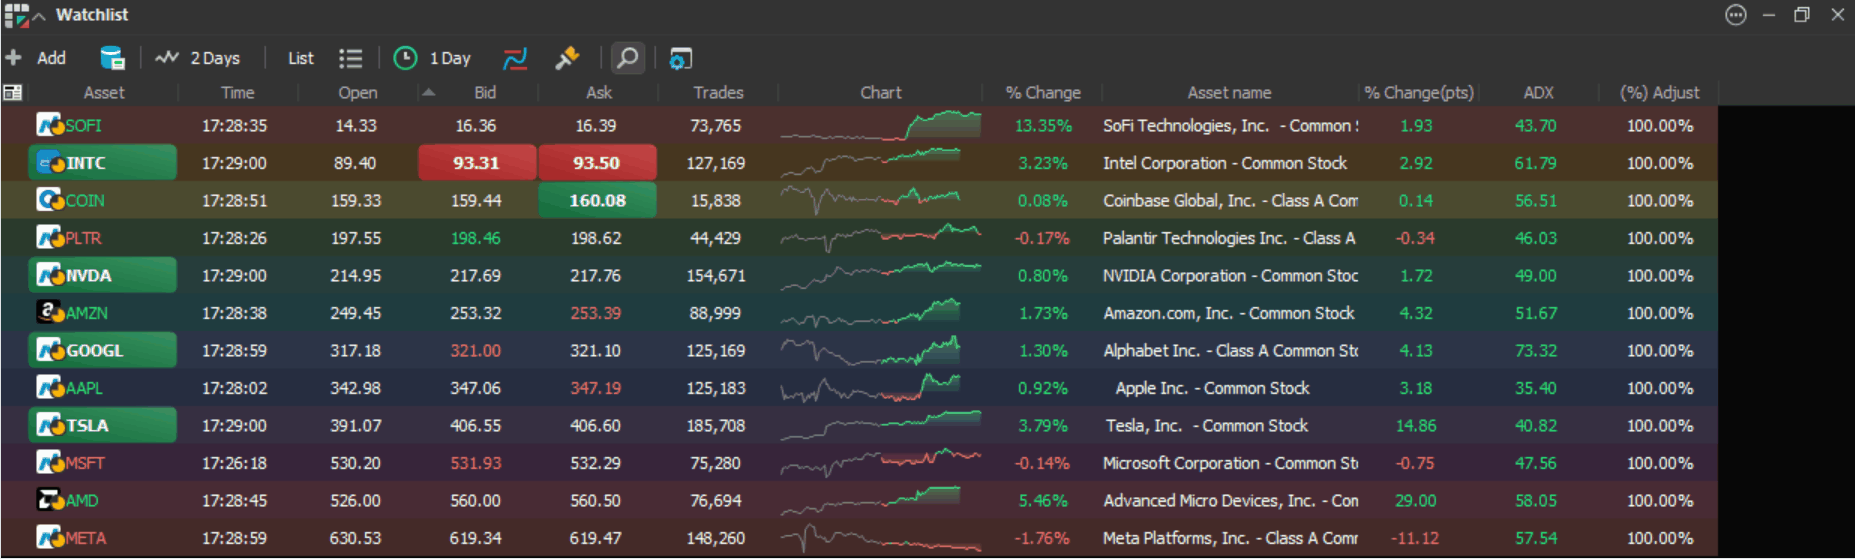Open the 1 Day interval dropdown
The width and height of the screenshot is (1855, 559).
(450, 58)
